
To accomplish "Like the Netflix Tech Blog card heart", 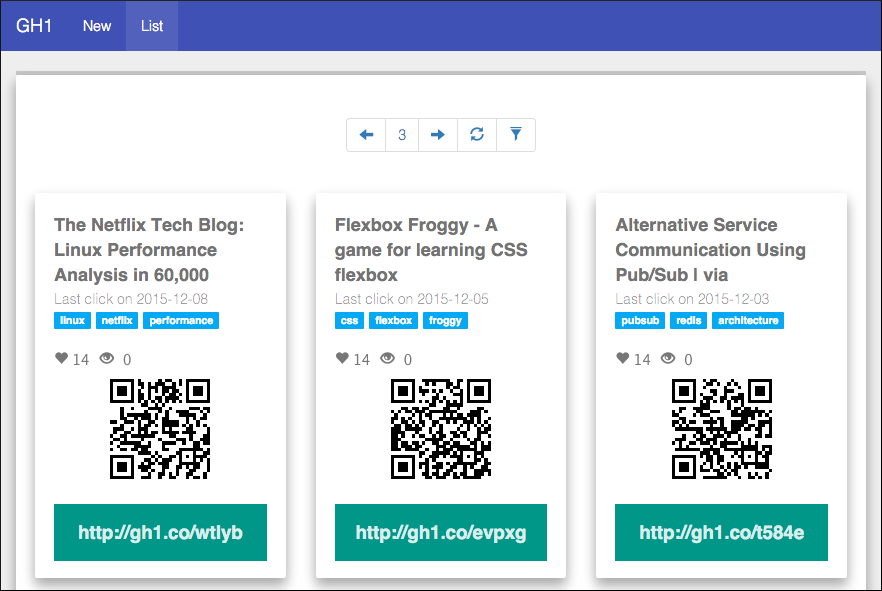I will (x=61, y=358).
